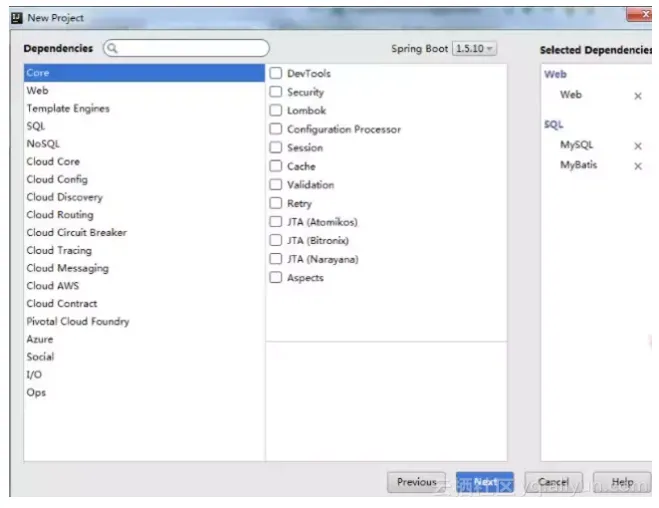Enable the DevTools checkbox

[276, 73]
